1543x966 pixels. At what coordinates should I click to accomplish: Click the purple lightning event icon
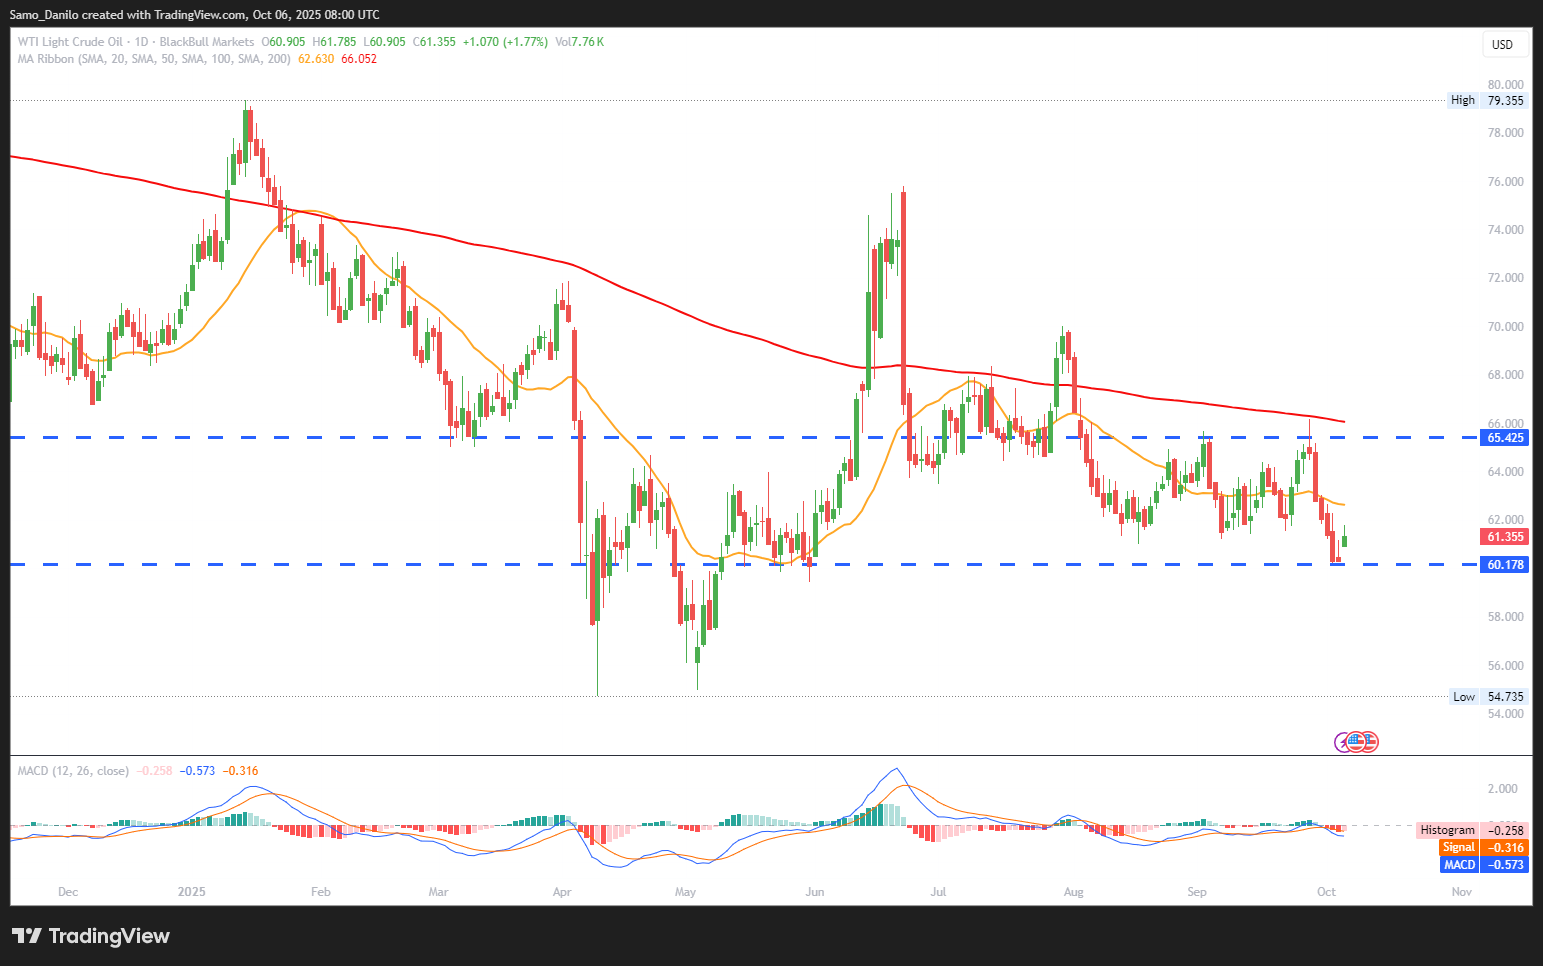[1342, 742]
